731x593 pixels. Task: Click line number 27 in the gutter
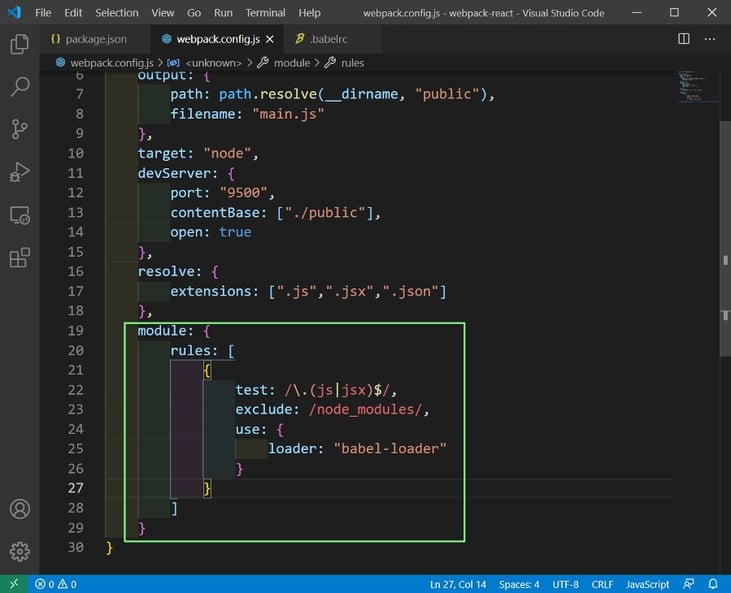[76, 488]
